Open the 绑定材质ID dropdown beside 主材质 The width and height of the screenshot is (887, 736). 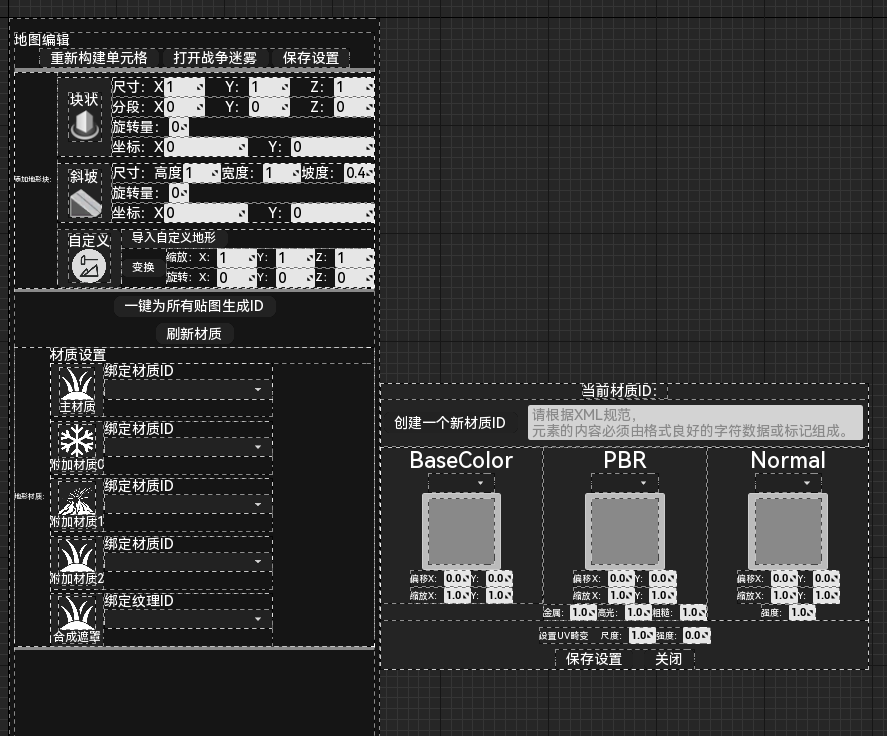[x=188, y=390]
